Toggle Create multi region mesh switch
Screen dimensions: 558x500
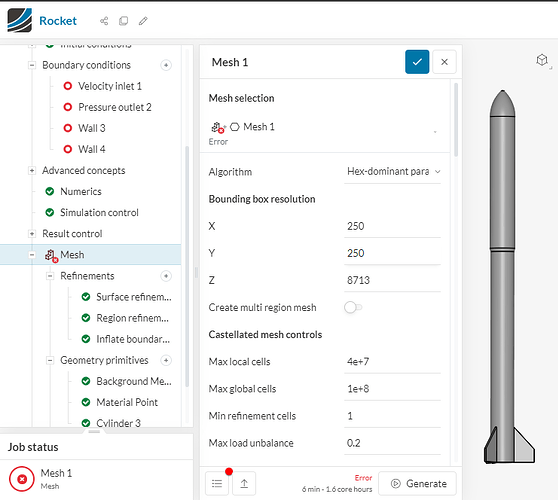353,307
